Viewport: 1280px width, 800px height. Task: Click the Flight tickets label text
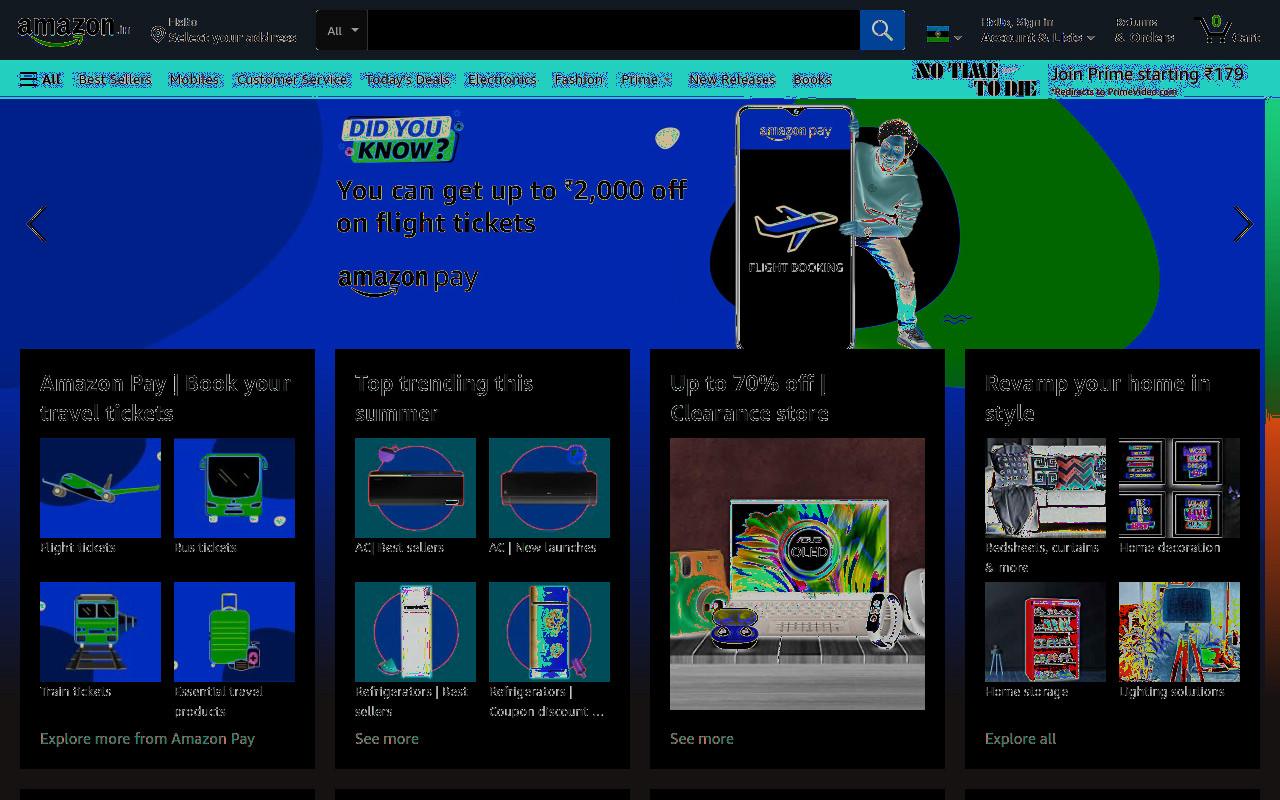click(78, 548)
